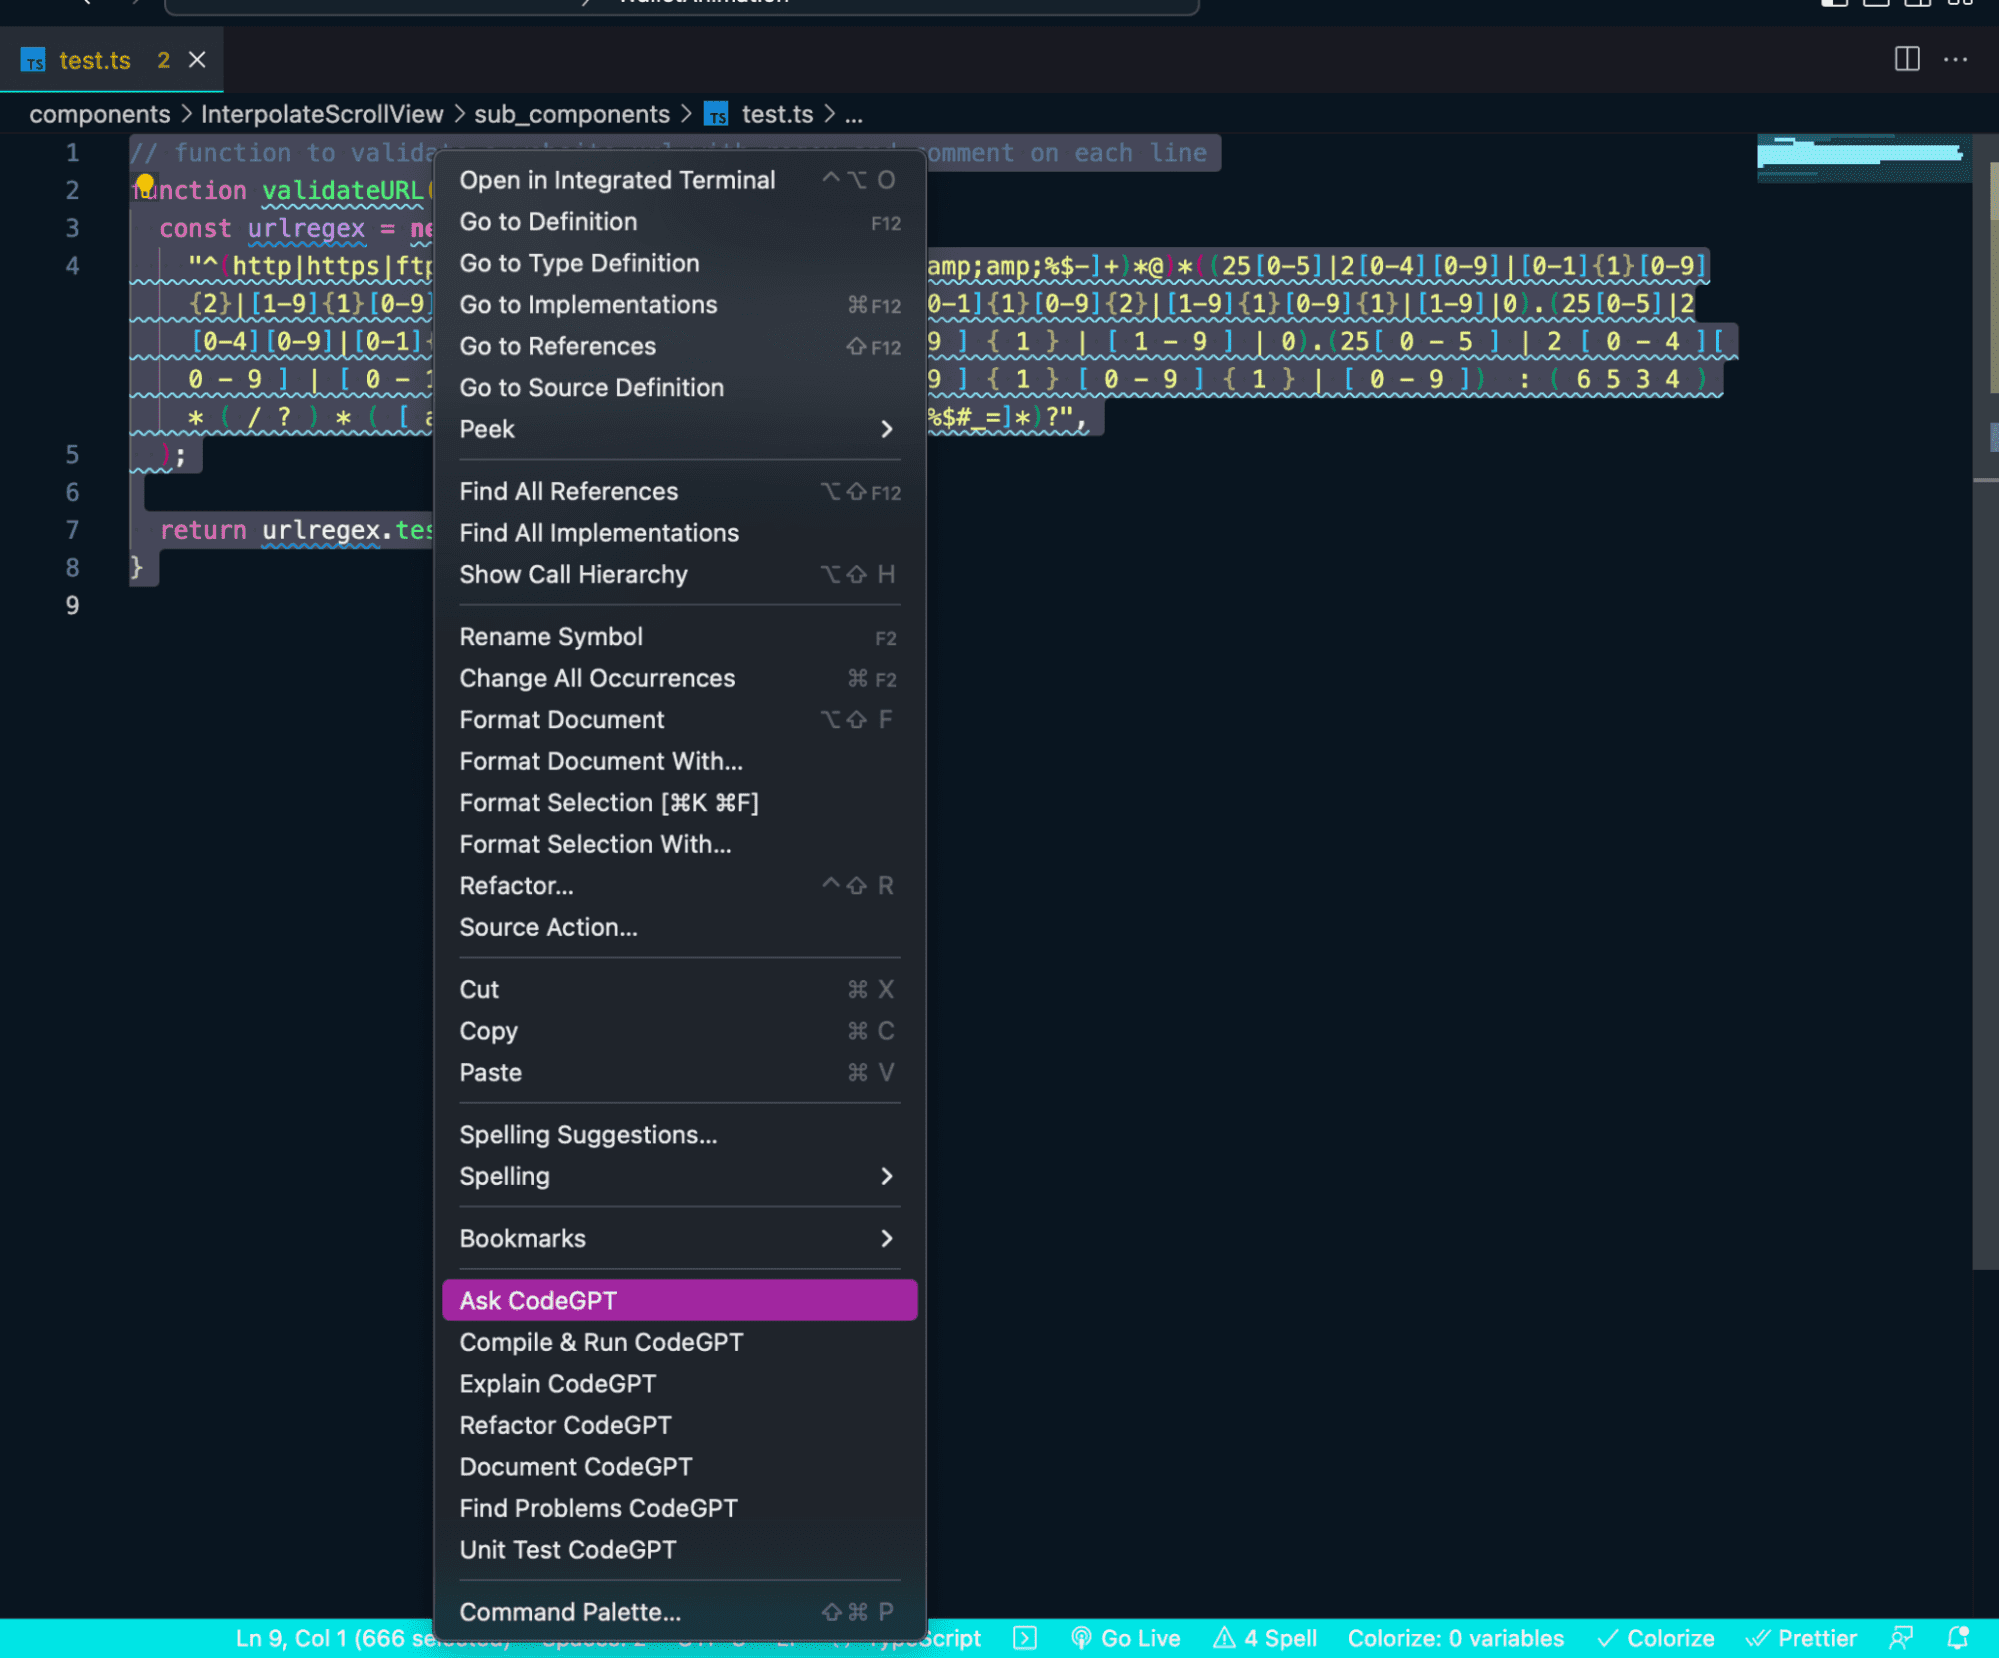Choose Ask CodeGPT
Image resolution: width=1999 pixels, height=1659 pixels.
pyautogui.click(x=679, y=1301)
